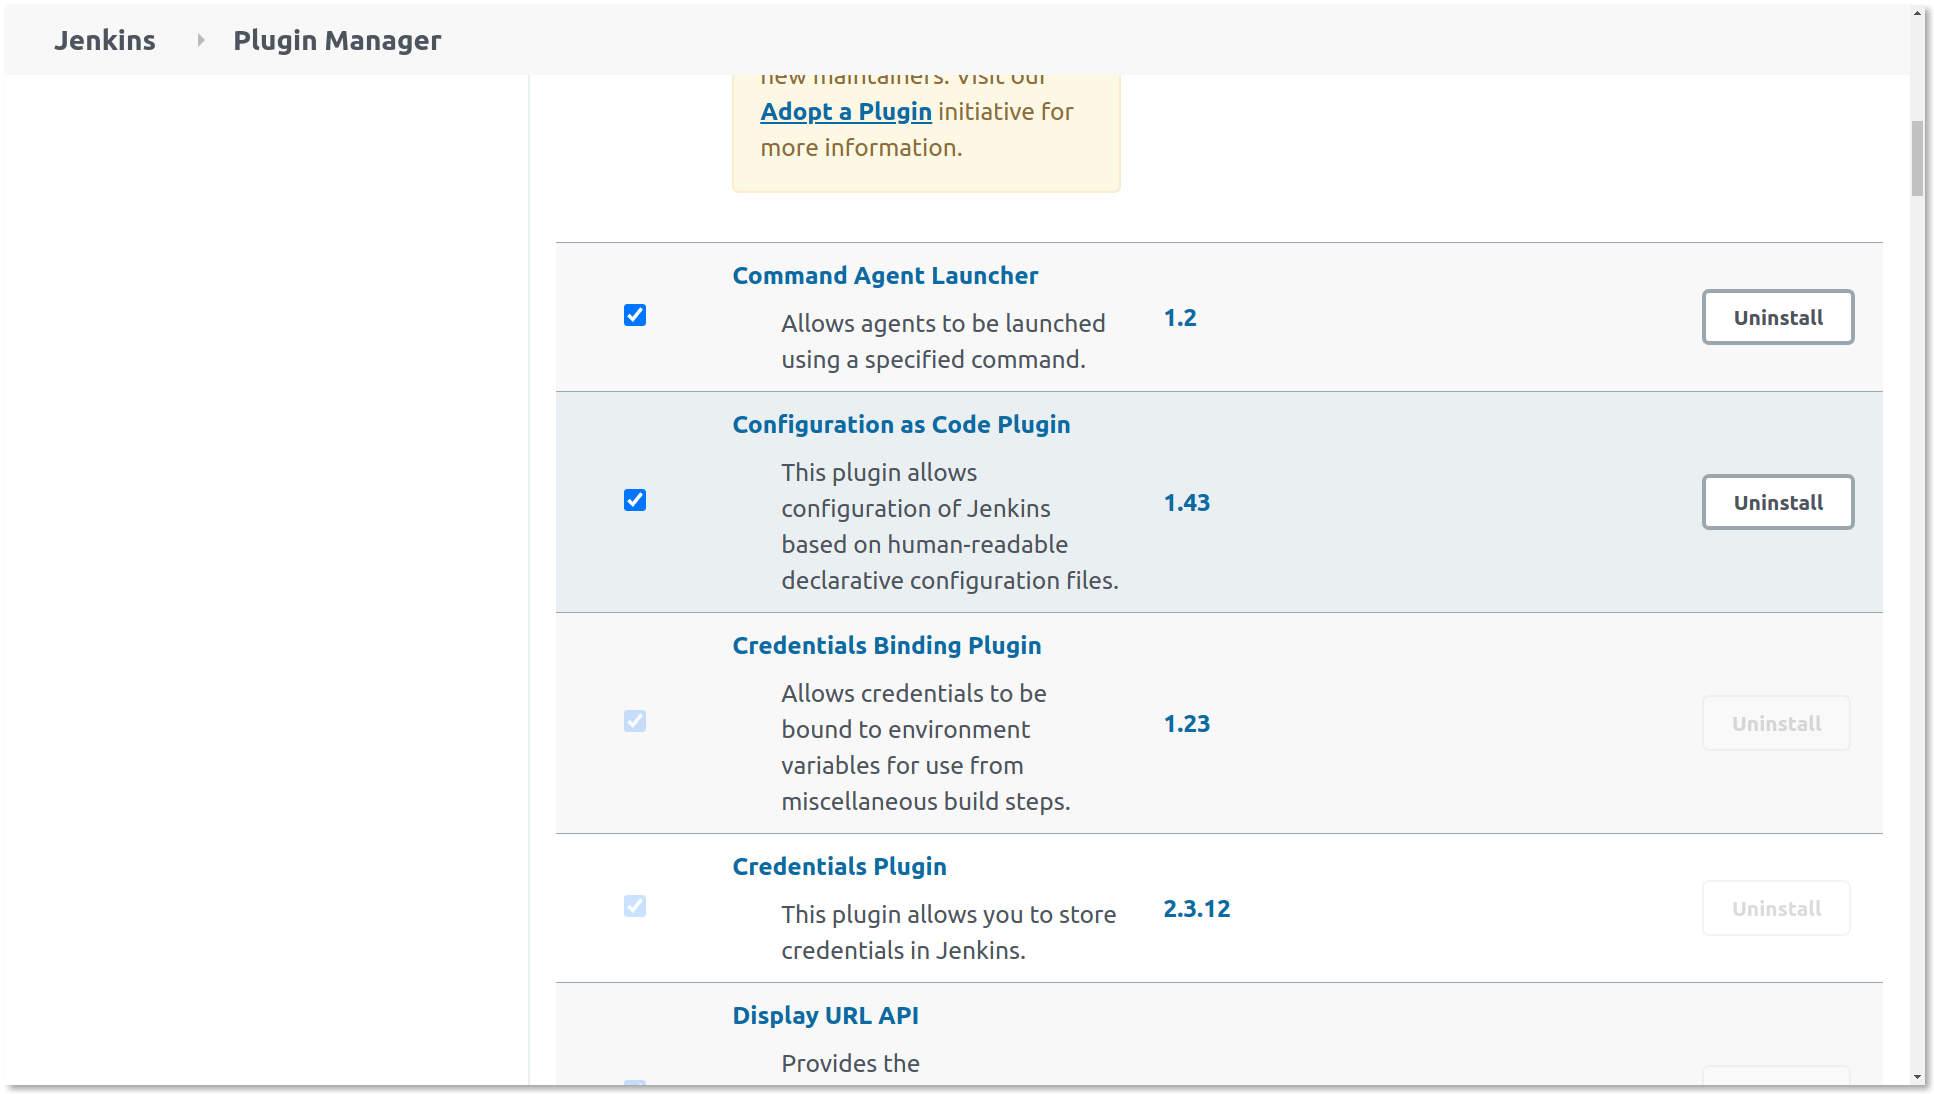Click version 2.3.12 of Credentials Plugin
The image size is (1934, 1094).
pyautogui.click(x=1197, y=909)
